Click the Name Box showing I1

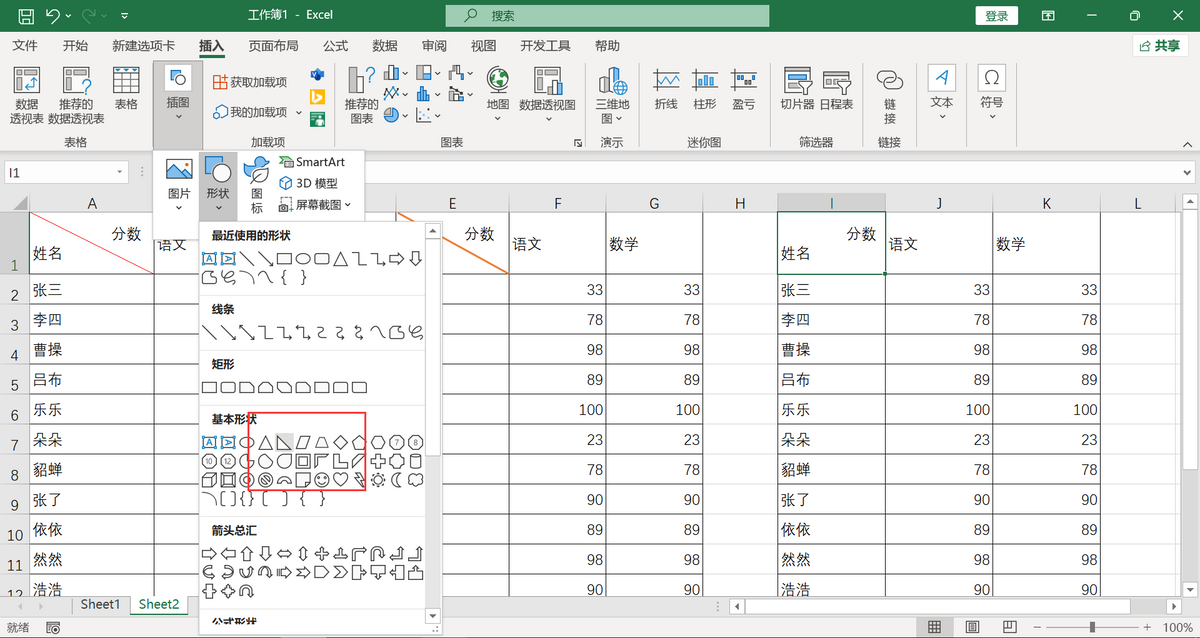tap(60, 172)
